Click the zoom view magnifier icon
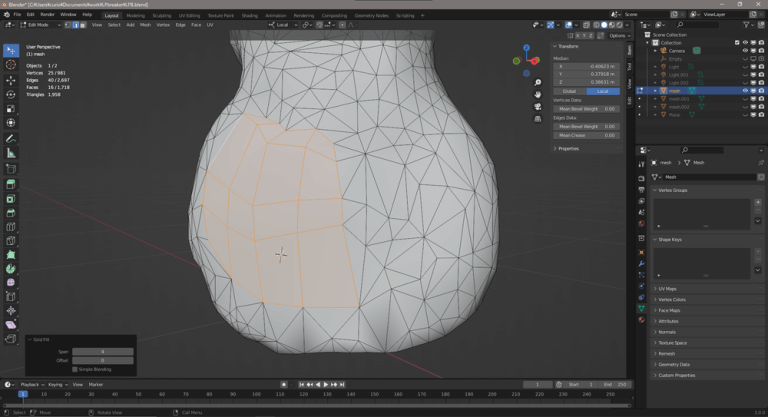 pos(537,82)
